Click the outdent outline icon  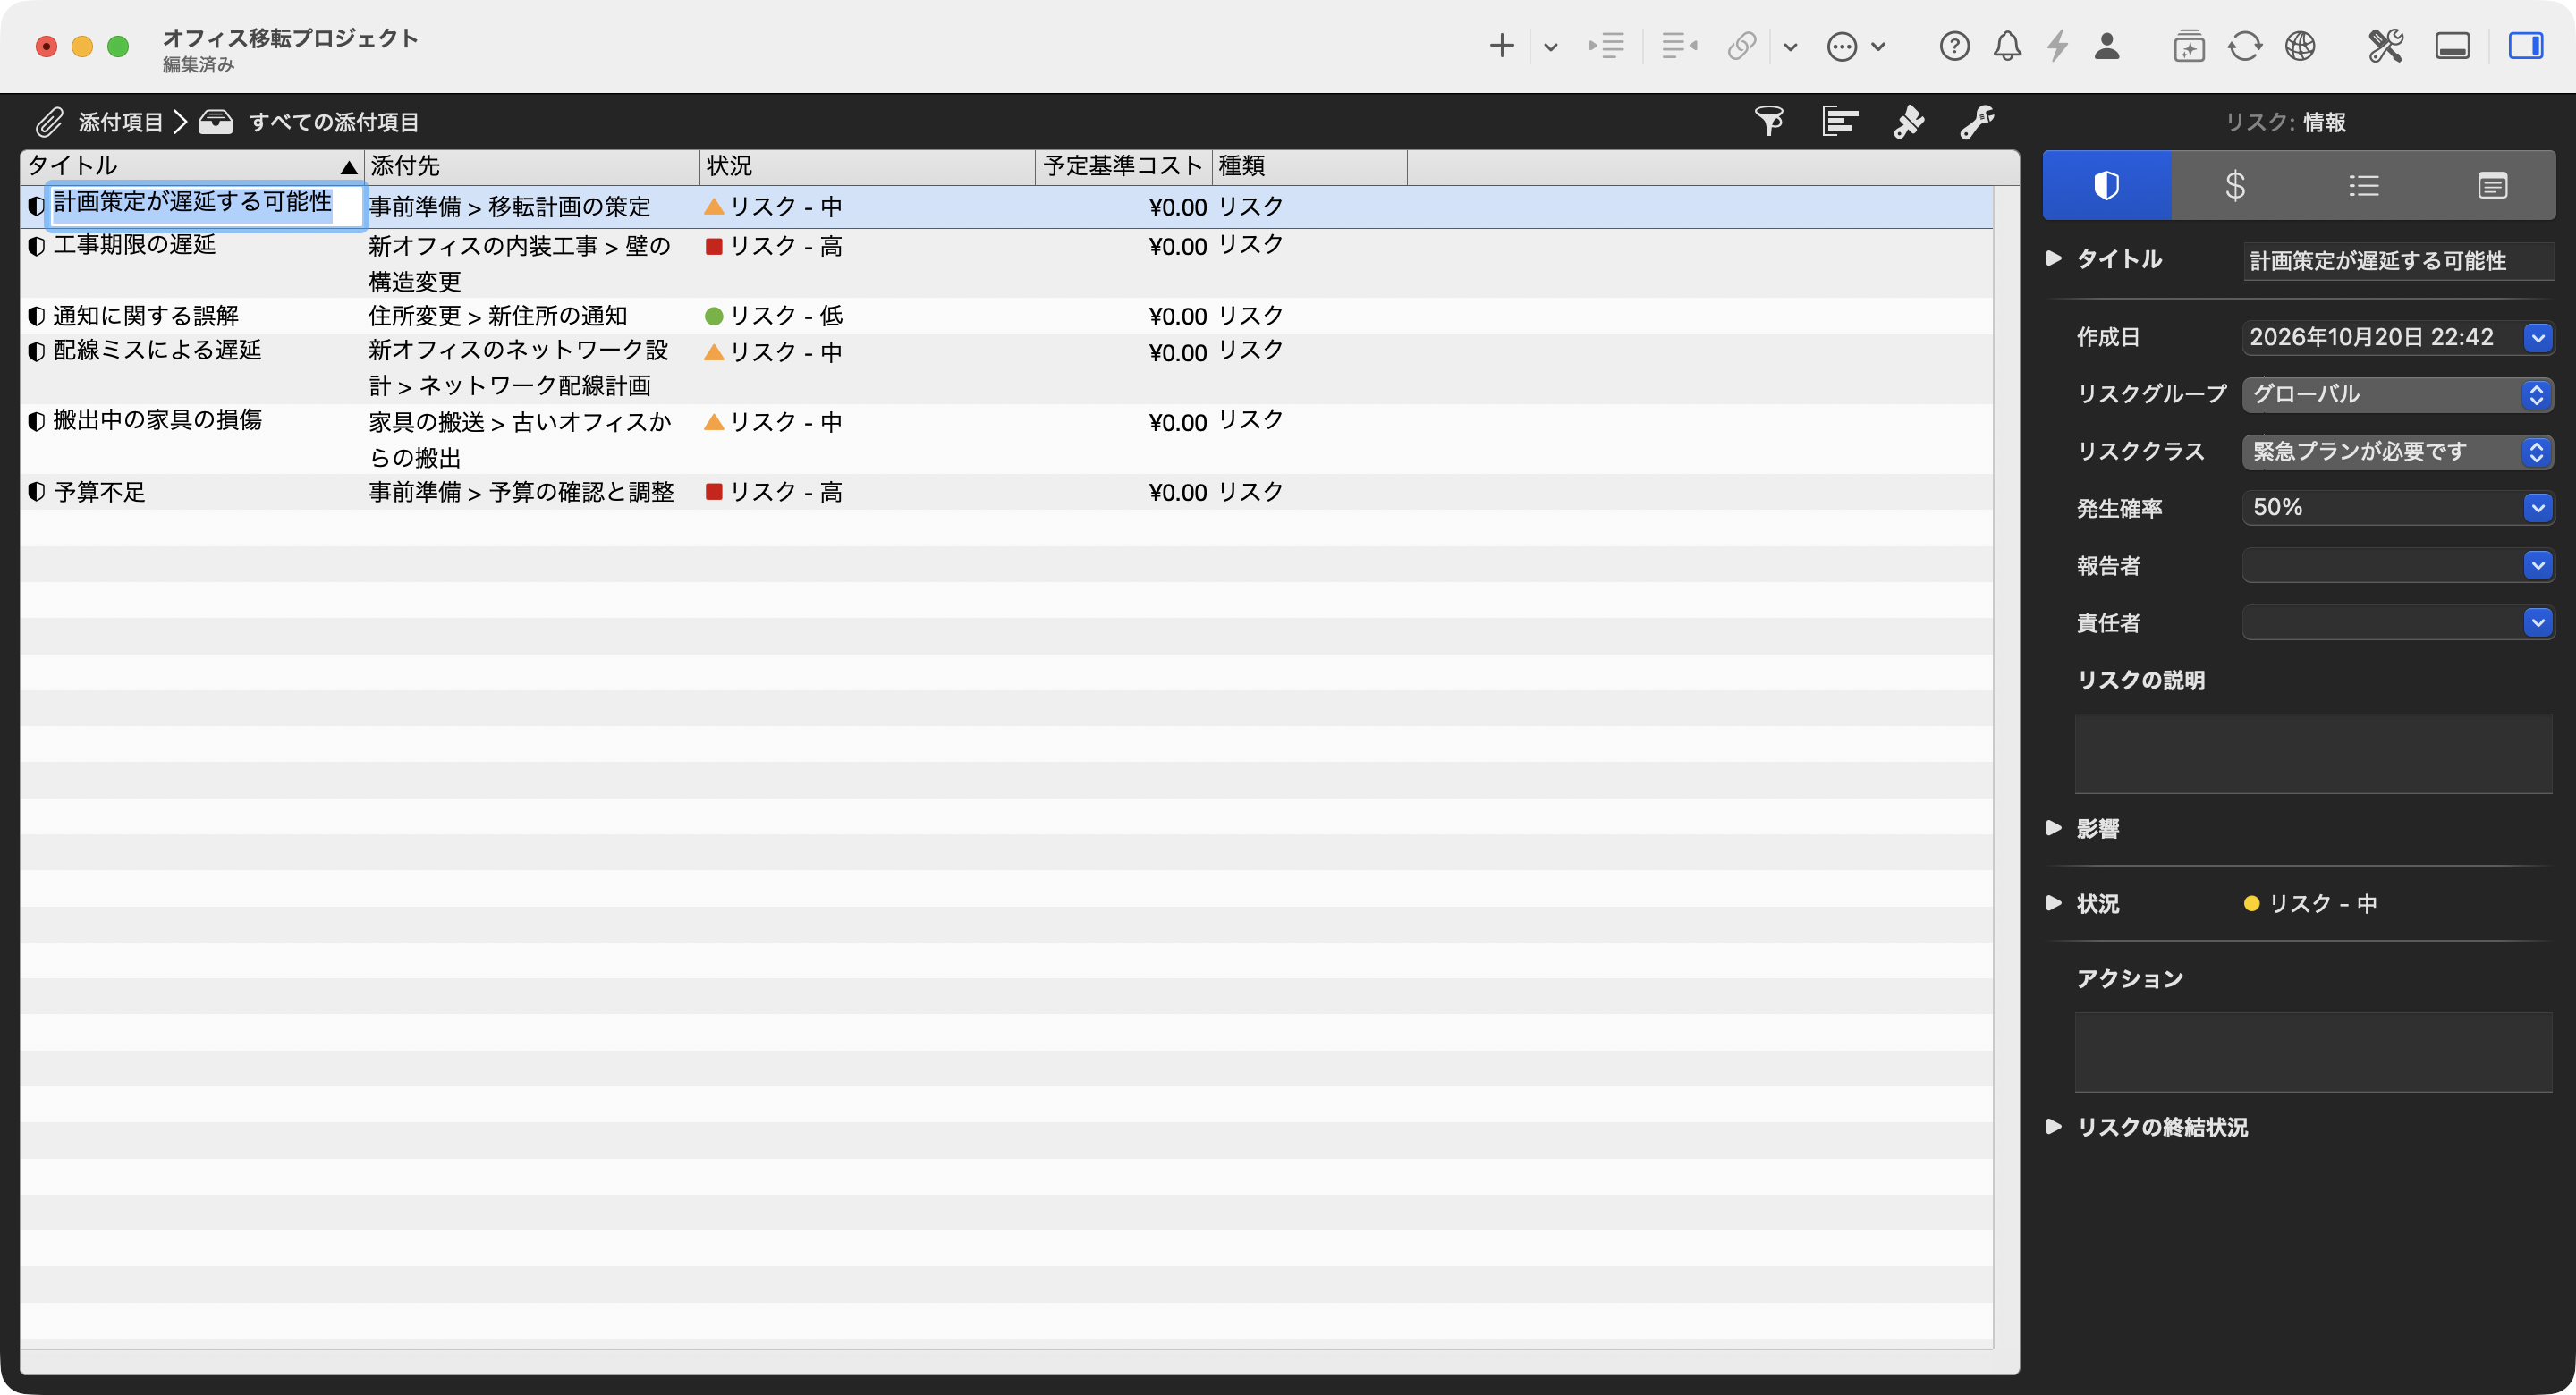pyautogui.click(x=1679, y=45)
